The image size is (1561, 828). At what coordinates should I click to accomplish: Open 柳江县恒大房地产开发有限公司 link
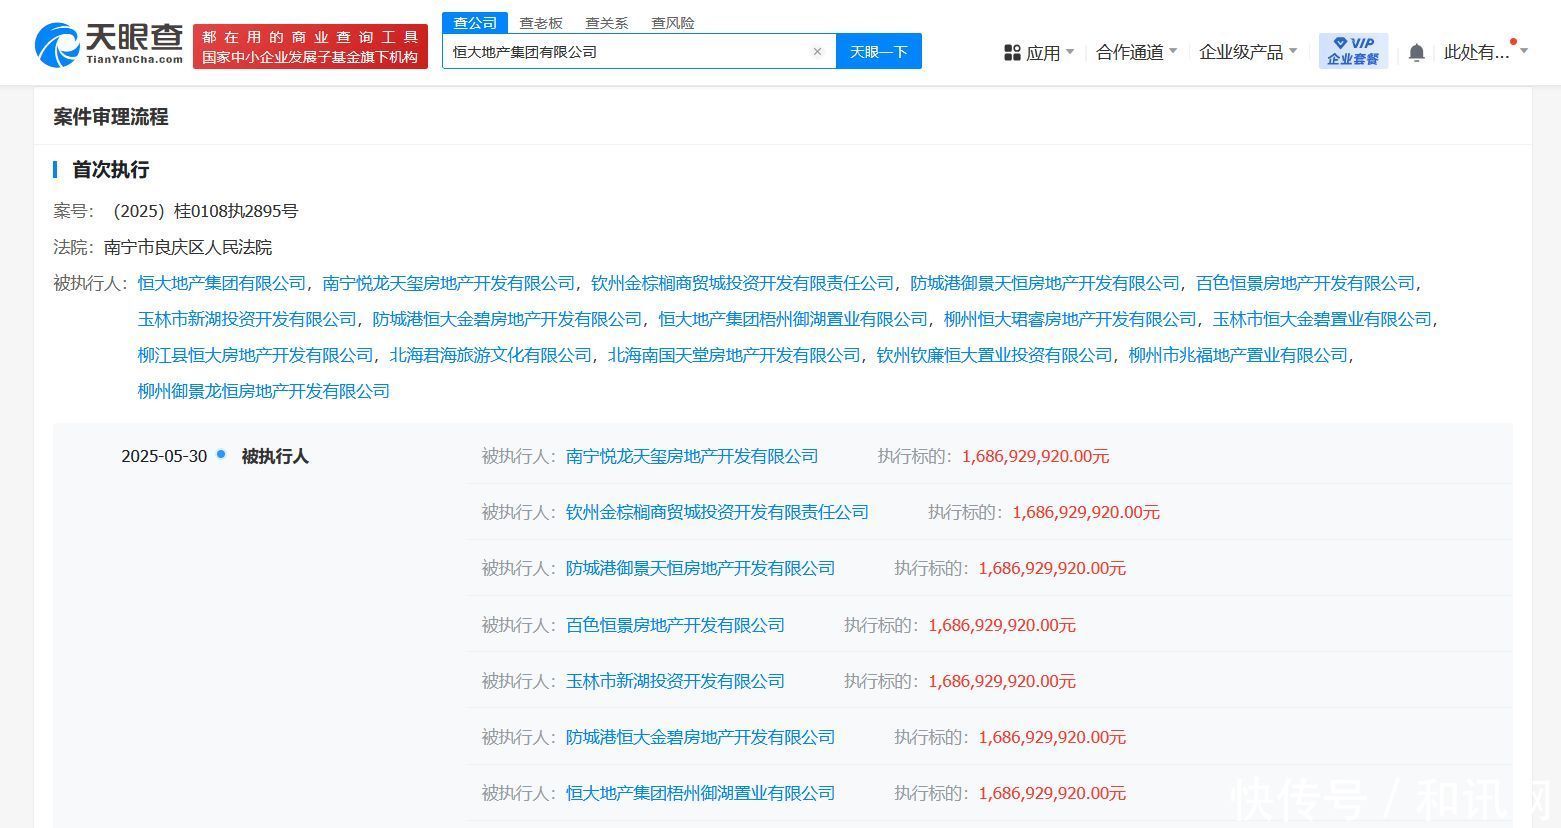click(x=255, y=355)
